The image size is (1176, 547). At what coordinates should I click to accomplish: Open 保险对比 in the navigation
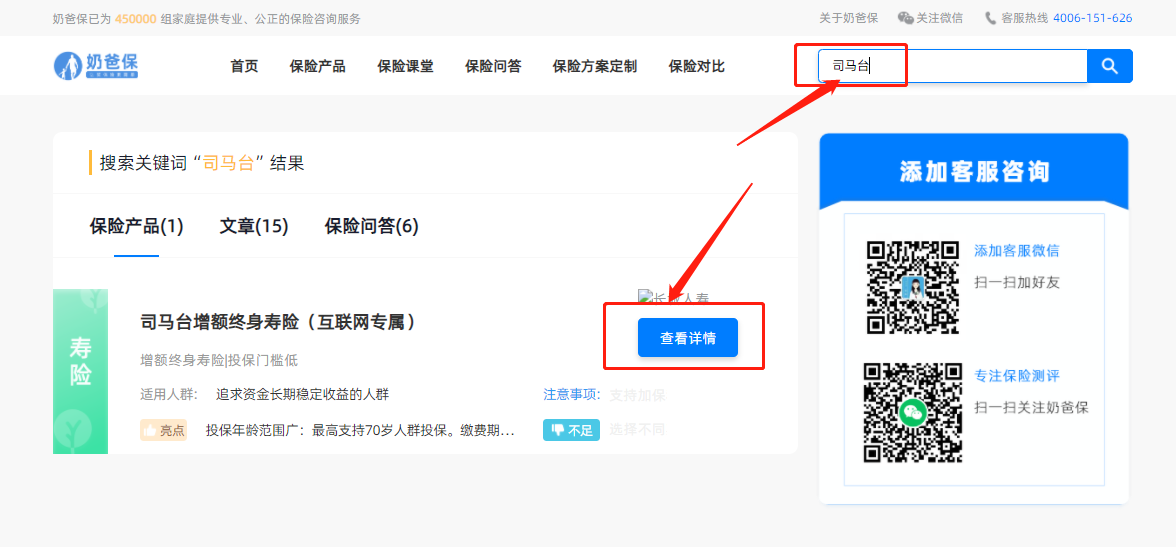pyautogui.click(x=697, y=66)
